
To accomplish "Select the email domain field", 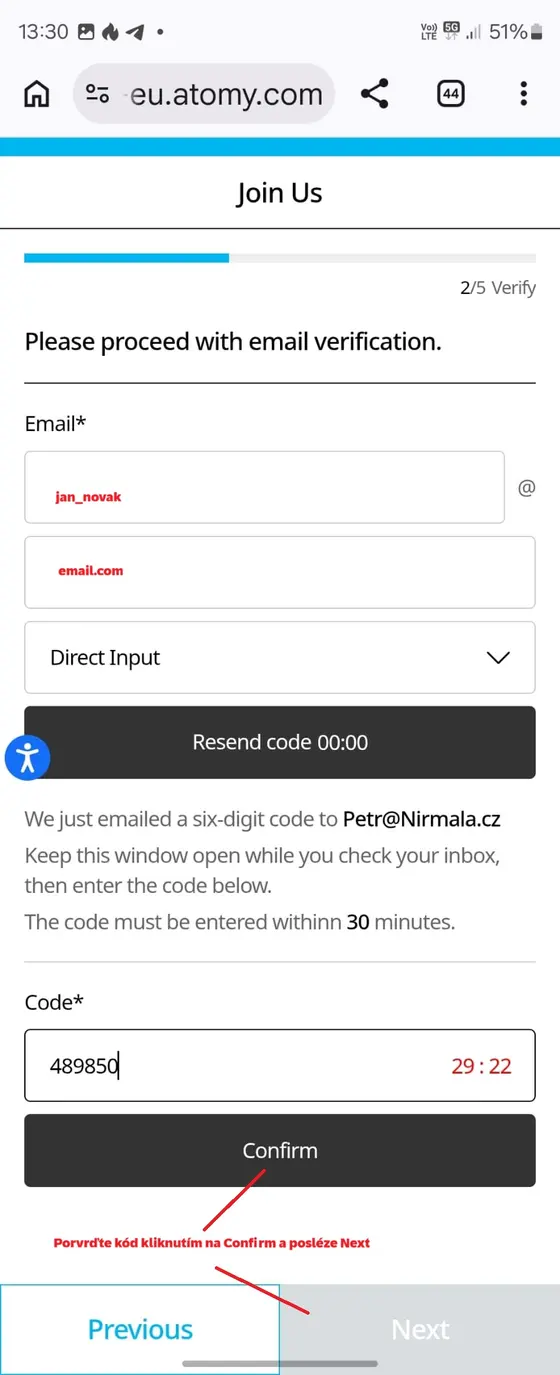I will pyautogui.click(x=280, y=572).
